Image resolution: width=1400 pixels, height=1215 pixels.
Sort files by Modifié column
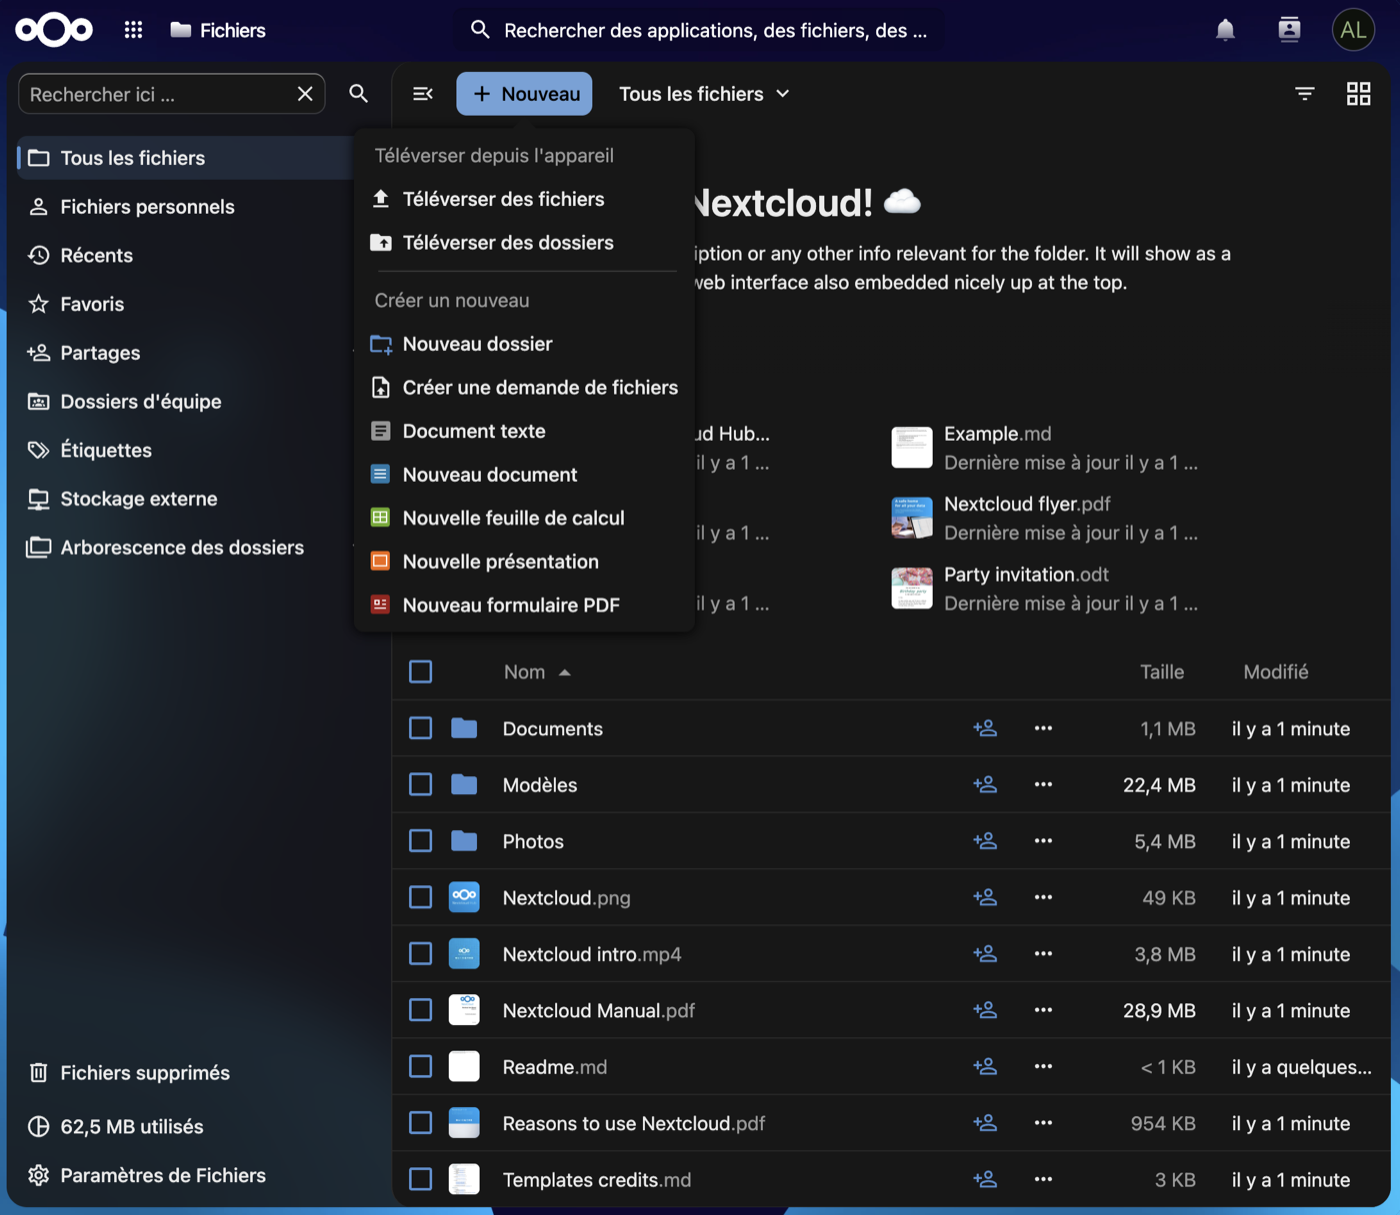1275,672
